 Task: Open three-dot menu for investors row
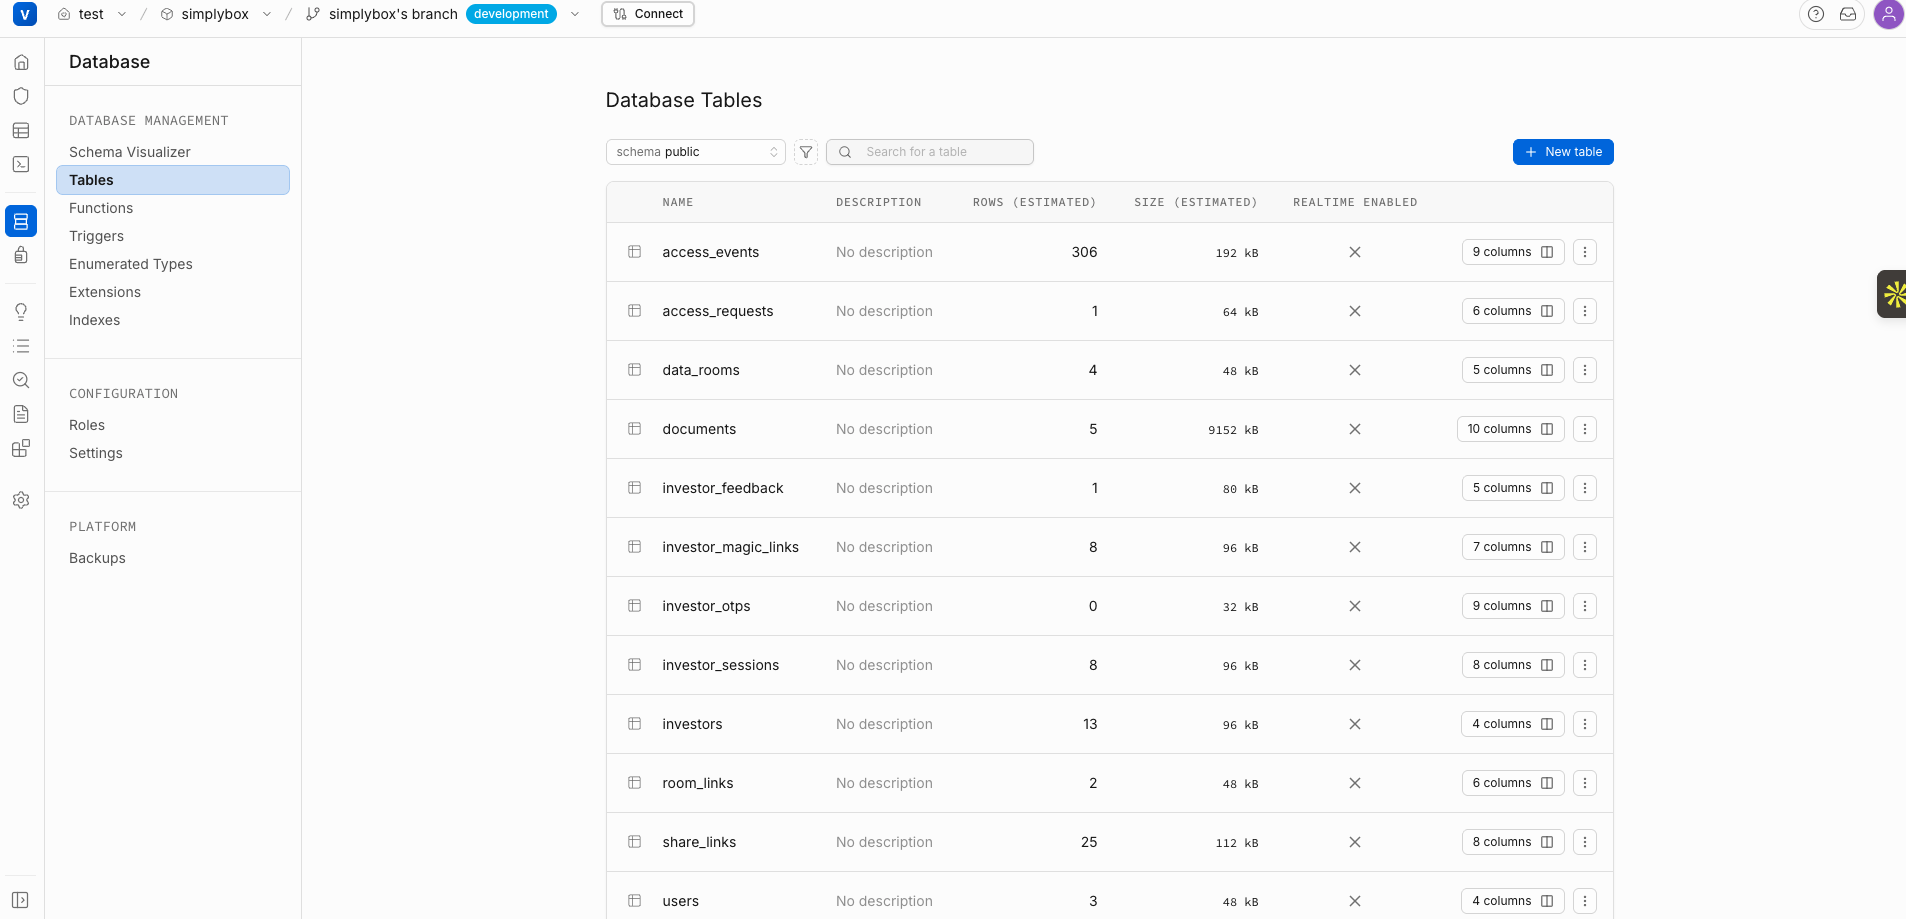coord(1585,724)
